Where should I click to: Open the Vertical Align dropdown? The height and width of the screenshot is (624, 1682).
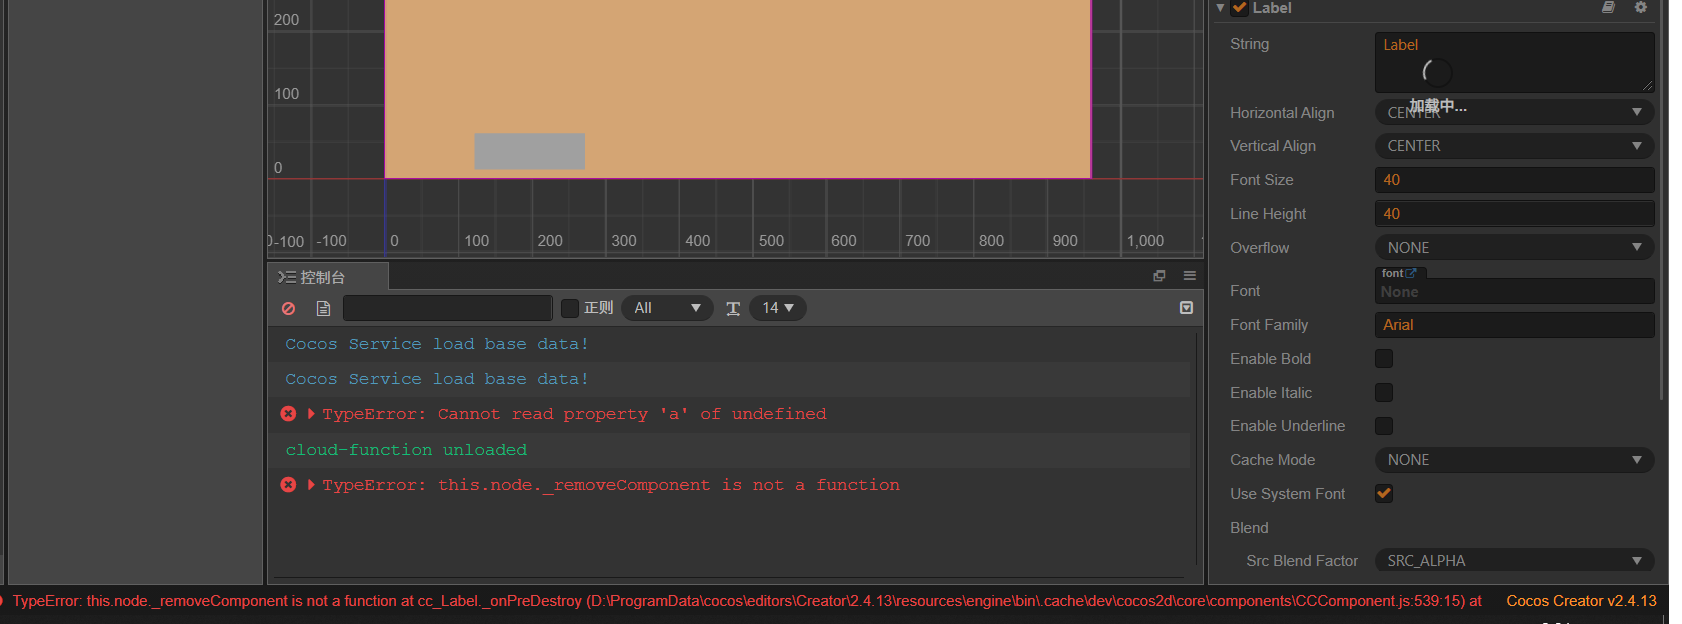tap(1514, 146)
